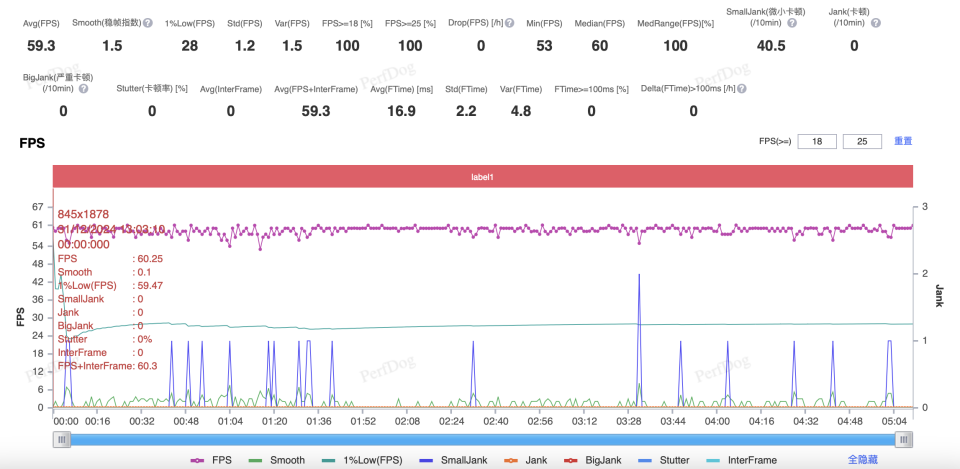Open help icon next to Smooth(稳帧指数)
Viewport: 960px width, 469px height.
148,23
